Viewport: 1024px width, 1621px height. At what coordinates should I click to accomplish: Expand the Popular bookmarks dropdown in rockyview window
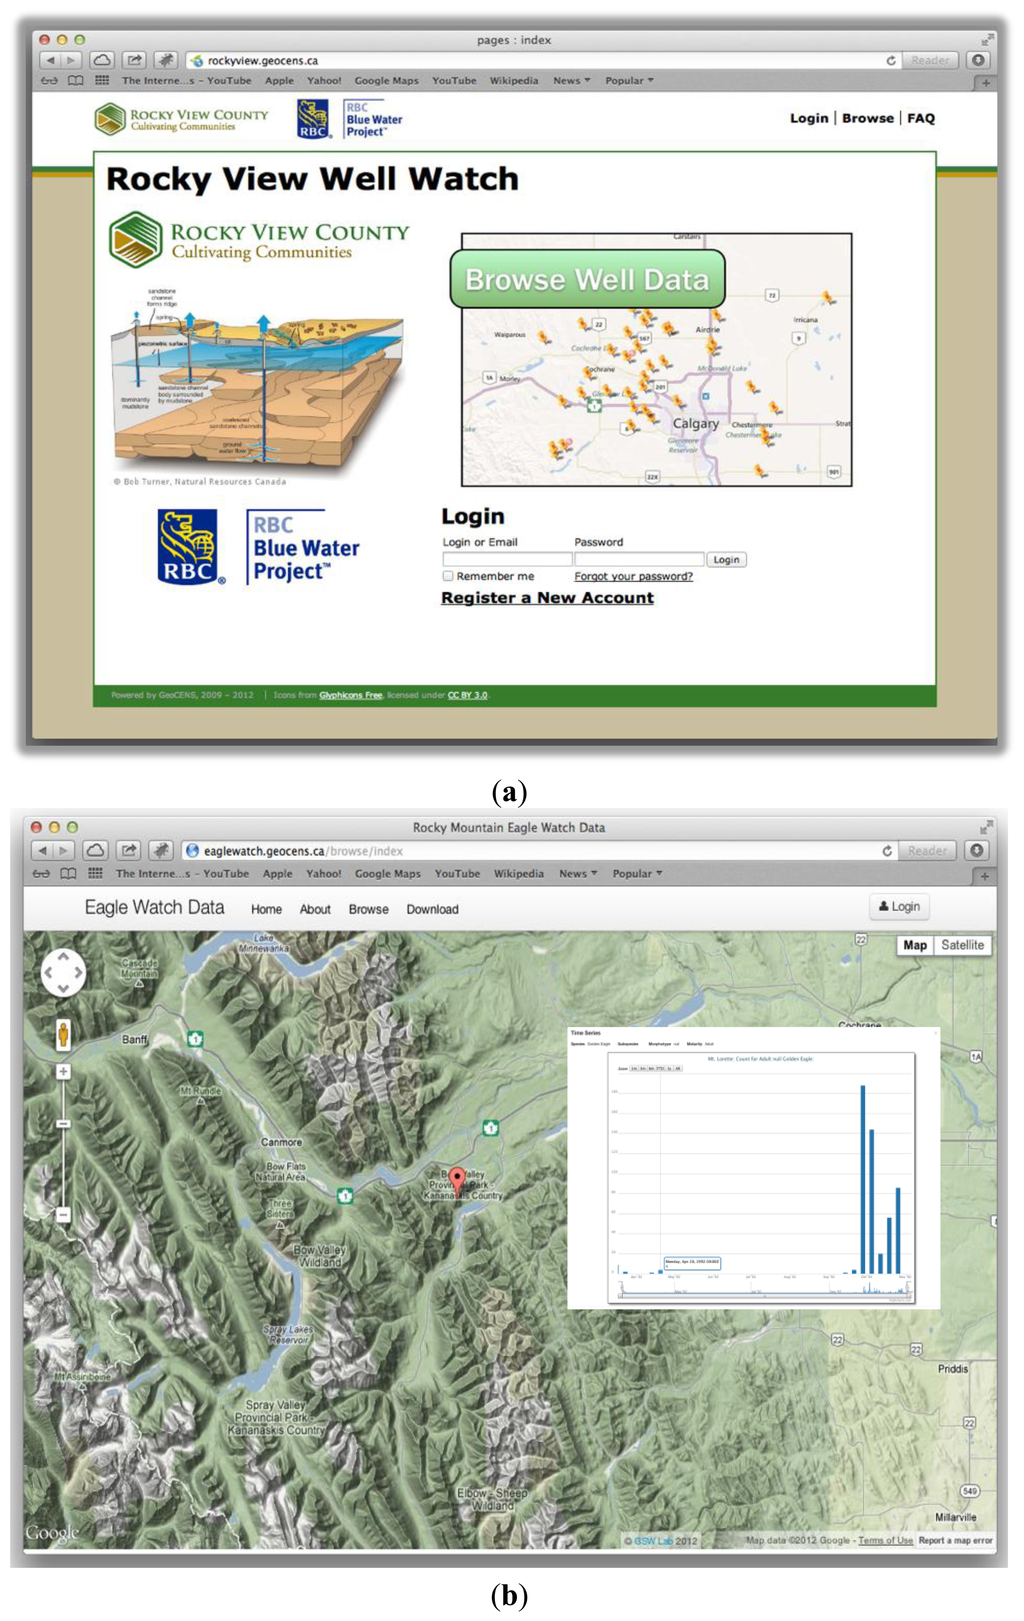pos(629,81)
